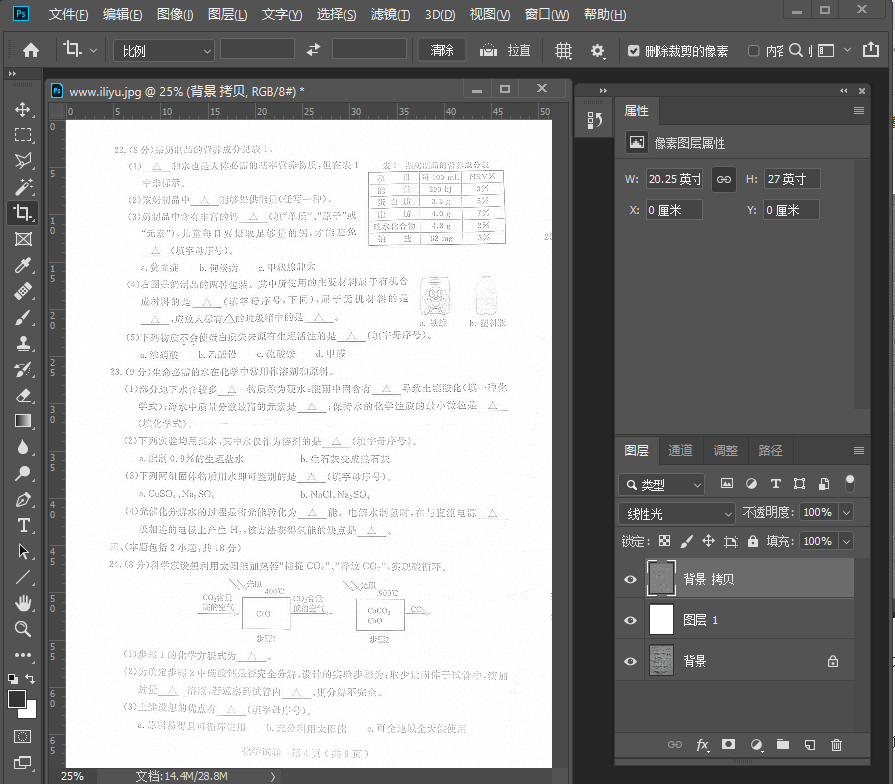Image resolution: width=895 pixels, height=784 pixels.
Task: Select the Clone Stamp tool
Action: tap(23, 343)
